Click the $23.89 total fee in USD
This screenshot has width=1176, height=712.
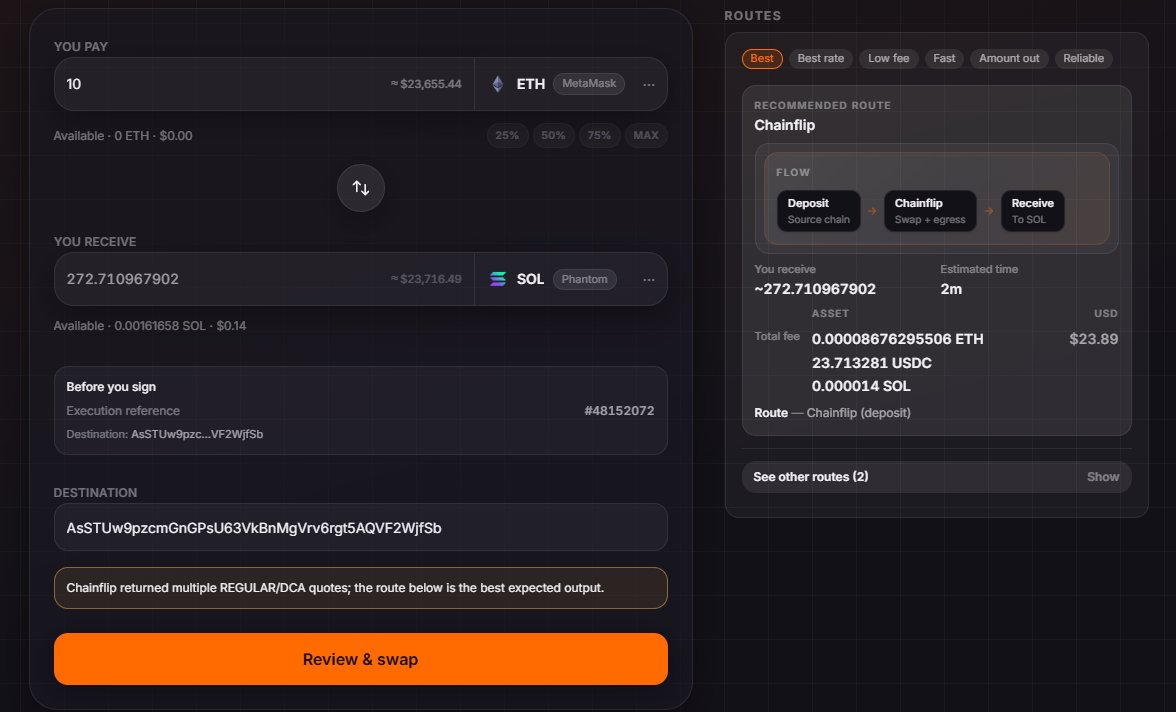click(1094, 339)
